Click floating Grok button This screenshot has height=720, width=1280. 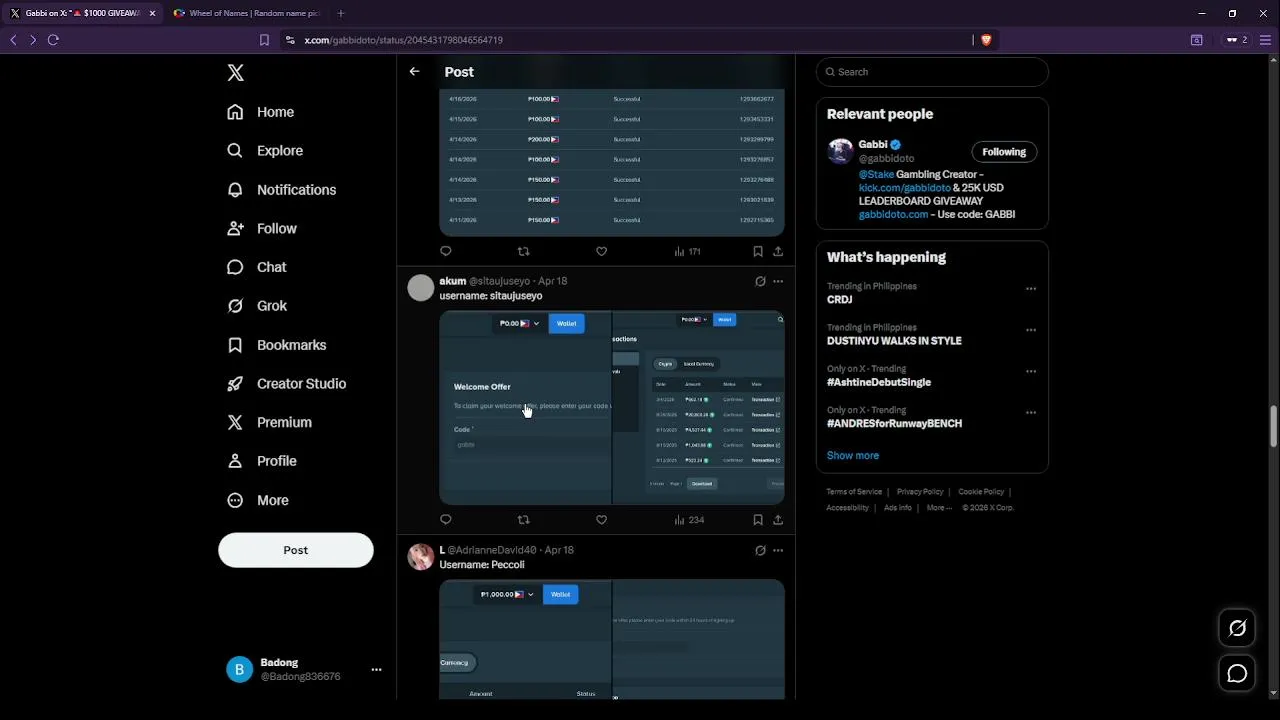(x=1237, y=628)
